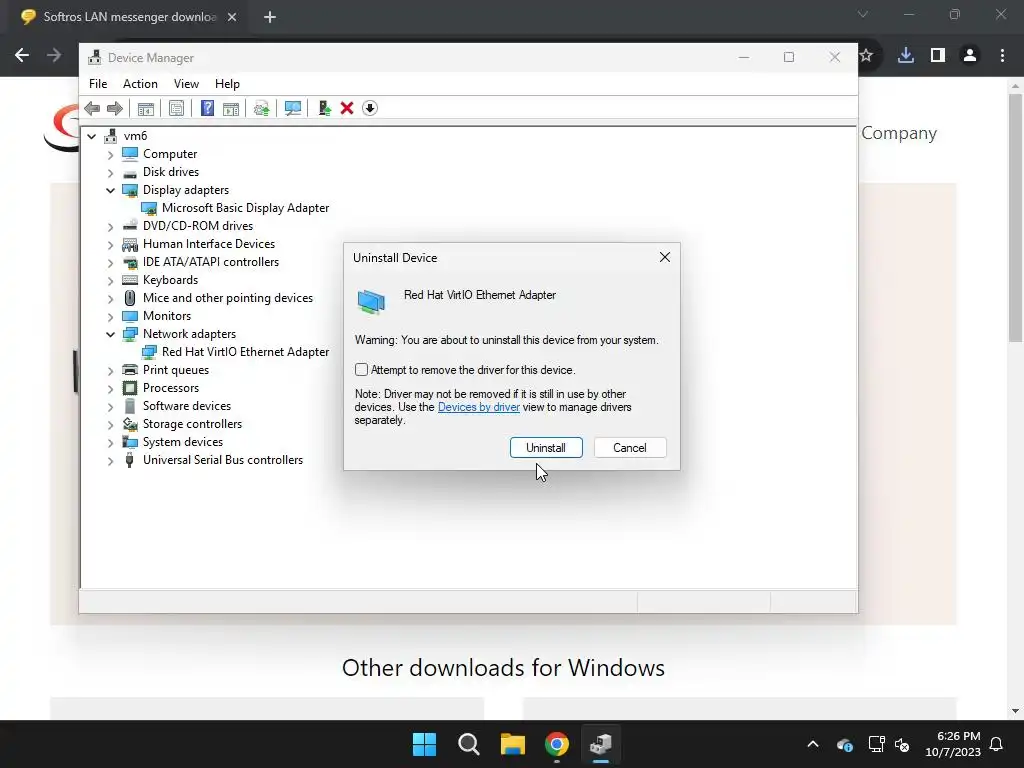The width and height of the screenshot is (1024, 768).
Task: Click the Print queues printer icon
Action: (130, 370)
